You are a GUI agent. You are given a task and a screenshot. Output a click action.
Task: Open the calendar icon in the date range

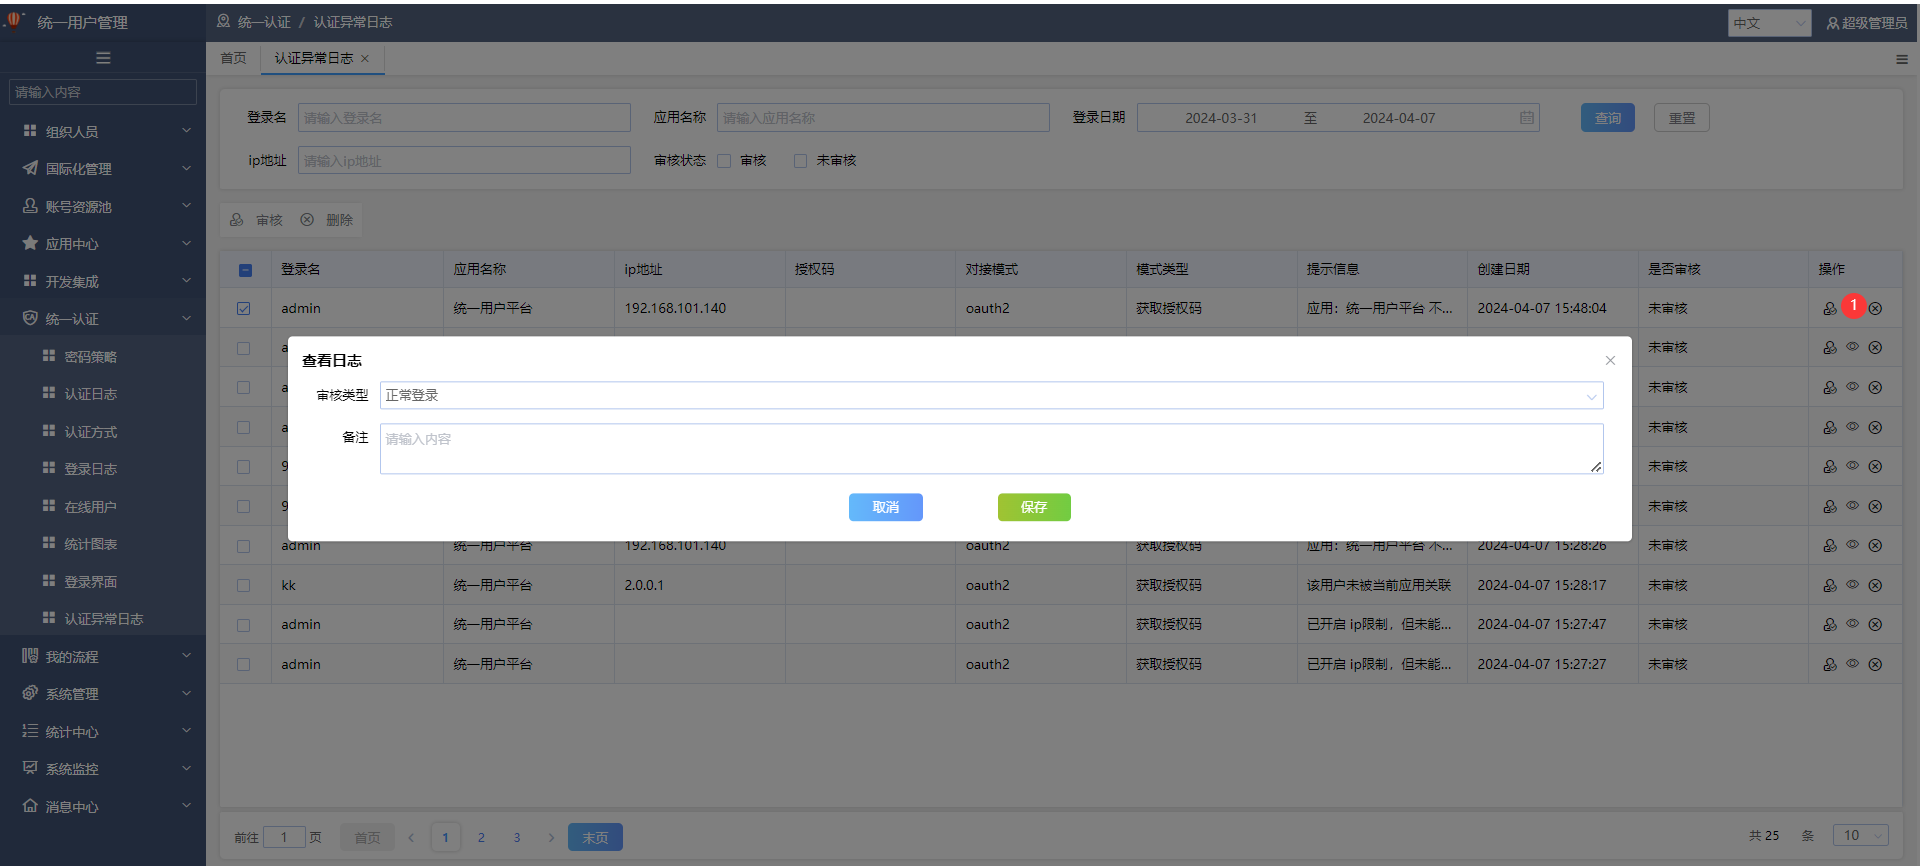(1526, 118)
